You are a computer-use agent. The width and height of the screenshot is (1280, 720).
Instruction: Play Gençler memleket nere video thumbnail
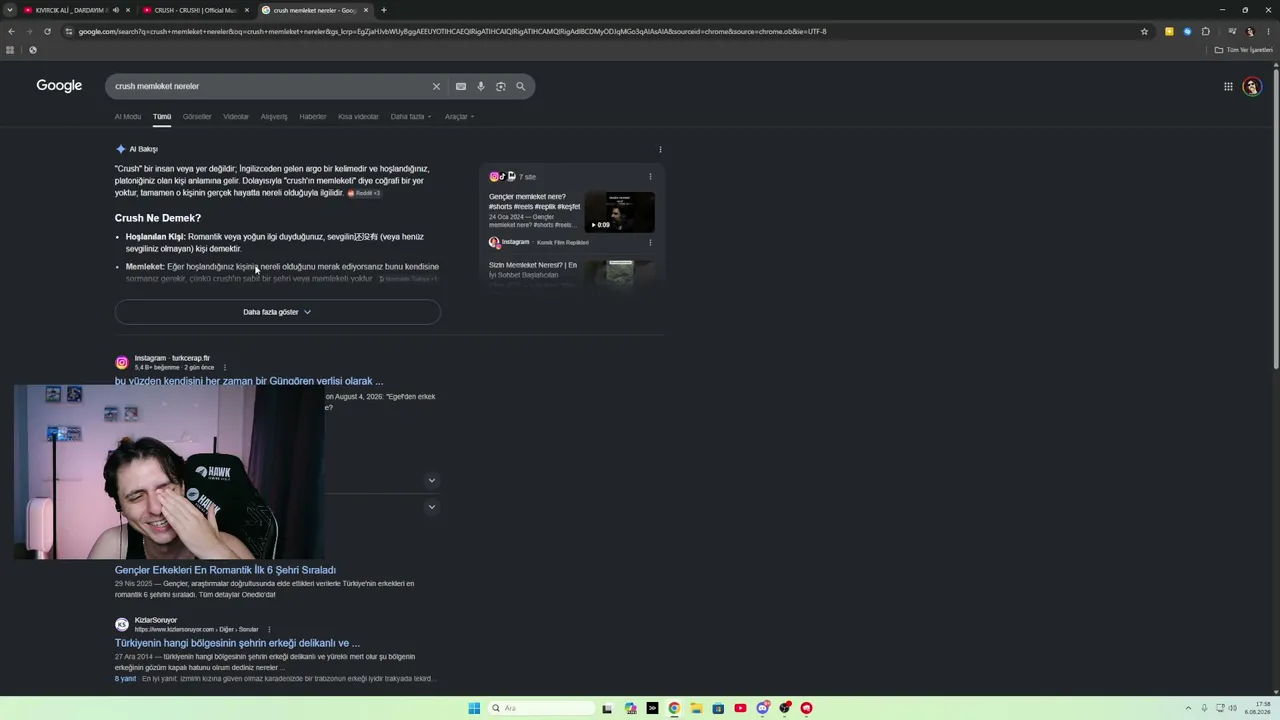click(619, 212)
